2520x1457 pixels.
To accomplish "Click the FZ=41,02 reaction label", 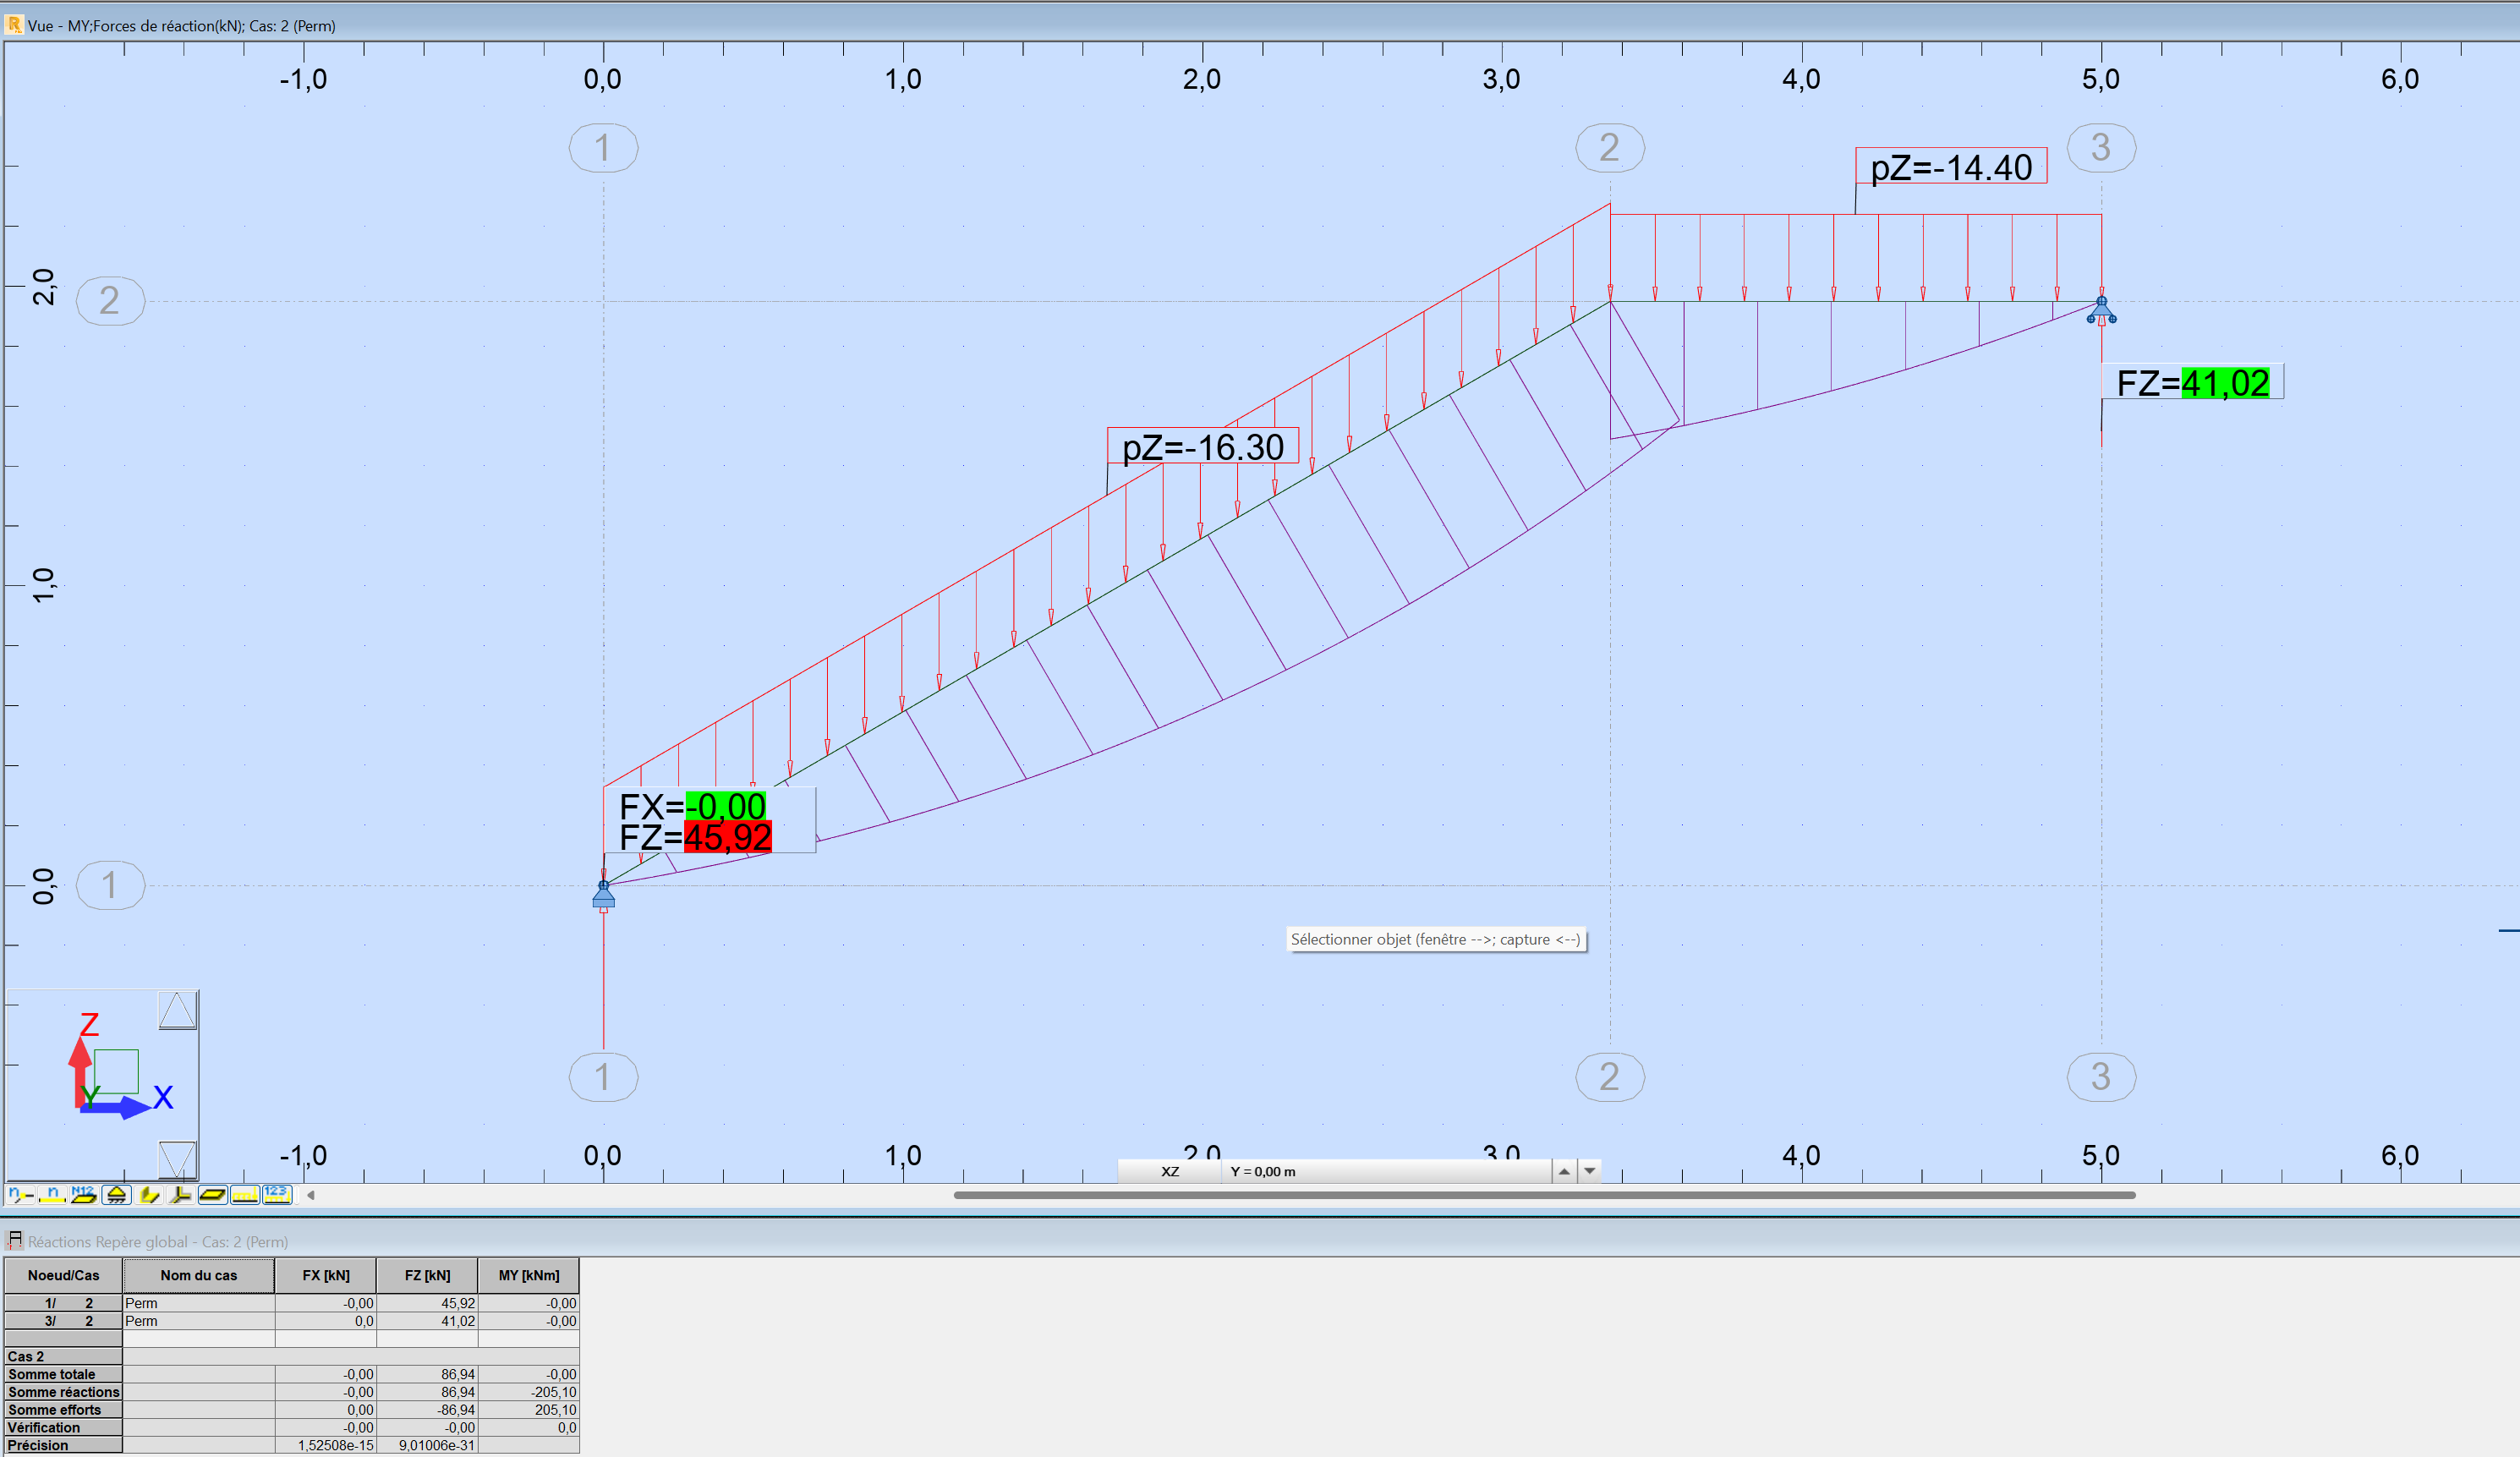I will (2192, 382).
